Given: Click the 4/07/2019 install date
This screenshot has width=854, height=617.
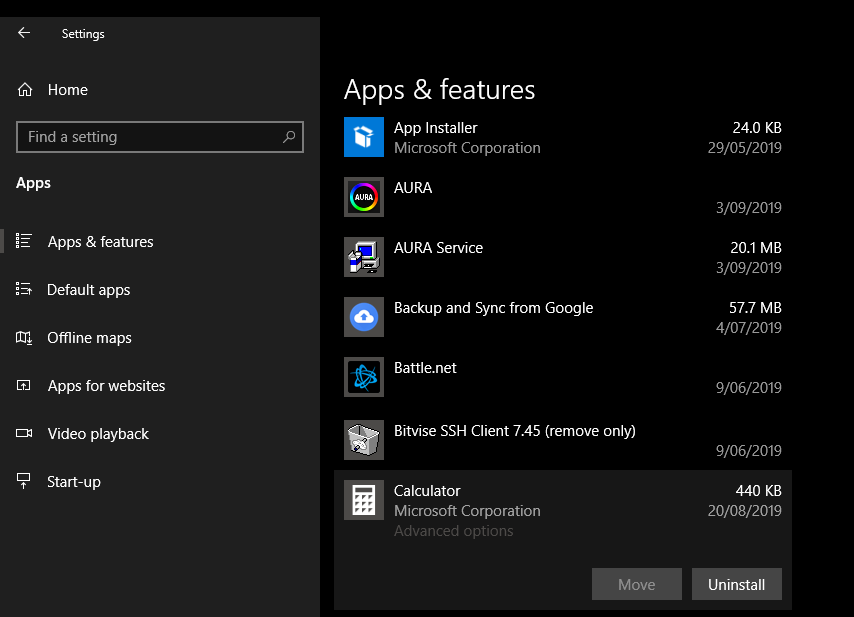Looking at the screenshot, I should [749, 328].
